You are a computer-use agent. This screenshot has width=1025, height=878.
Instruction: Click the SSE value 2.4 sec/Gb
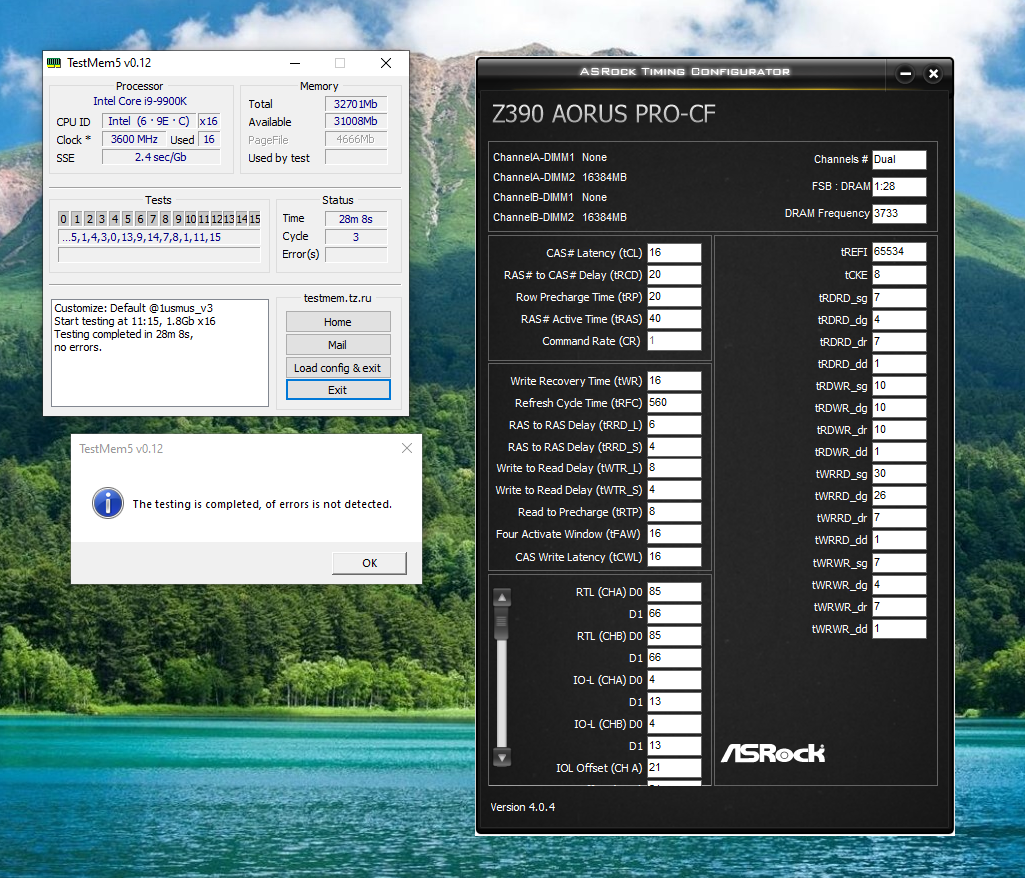pos(161,157)
